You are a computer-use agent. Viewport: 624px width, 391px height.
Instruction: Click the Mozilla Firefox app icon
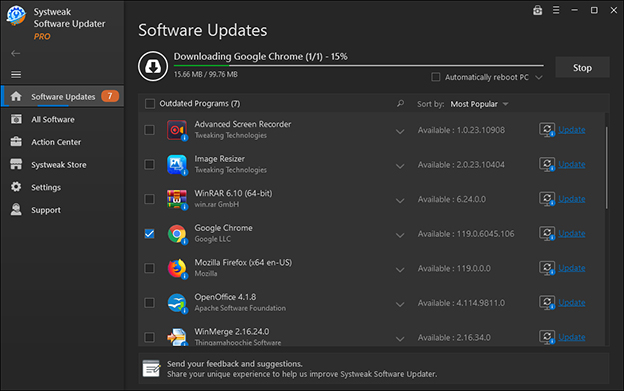177,268
